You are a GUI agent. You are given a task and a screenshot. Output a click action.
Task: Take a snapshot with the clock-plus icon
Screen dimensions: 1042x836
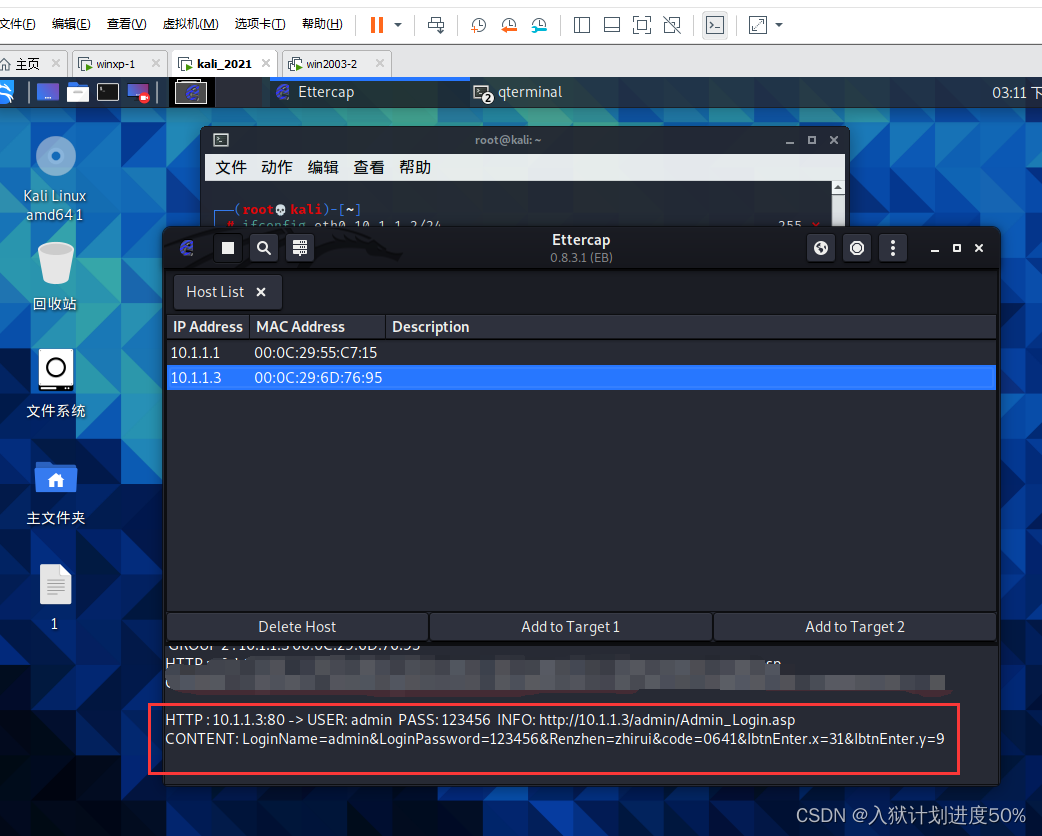coord(478,25)
